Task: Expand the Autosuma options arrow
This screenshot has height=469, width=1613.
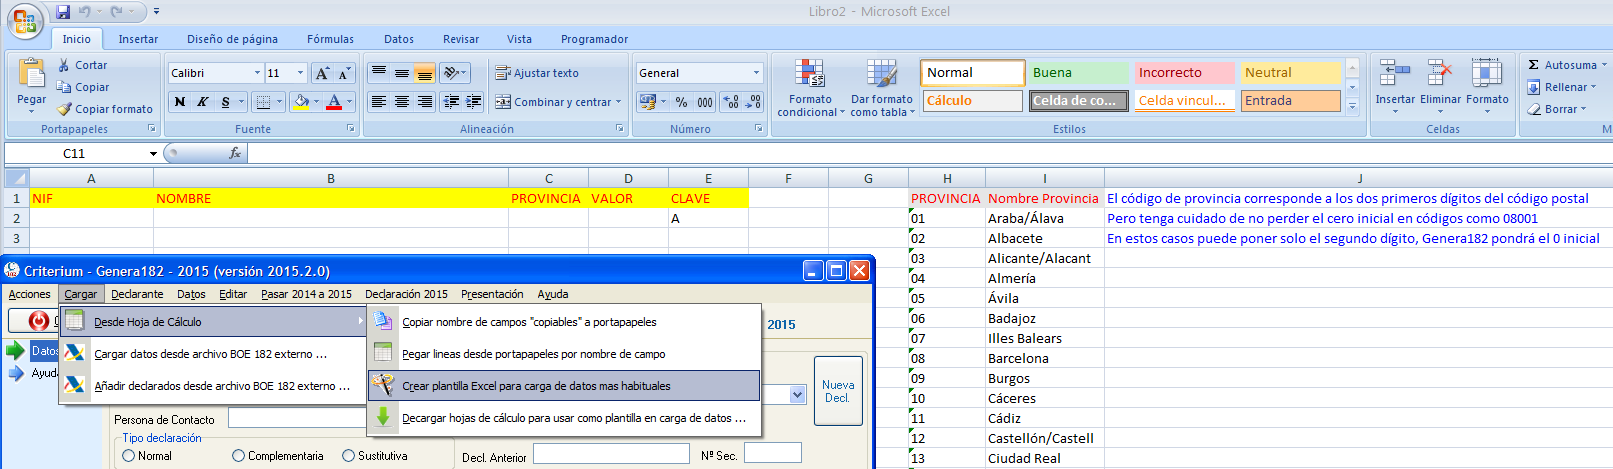Action: [x=1603, y=65]
